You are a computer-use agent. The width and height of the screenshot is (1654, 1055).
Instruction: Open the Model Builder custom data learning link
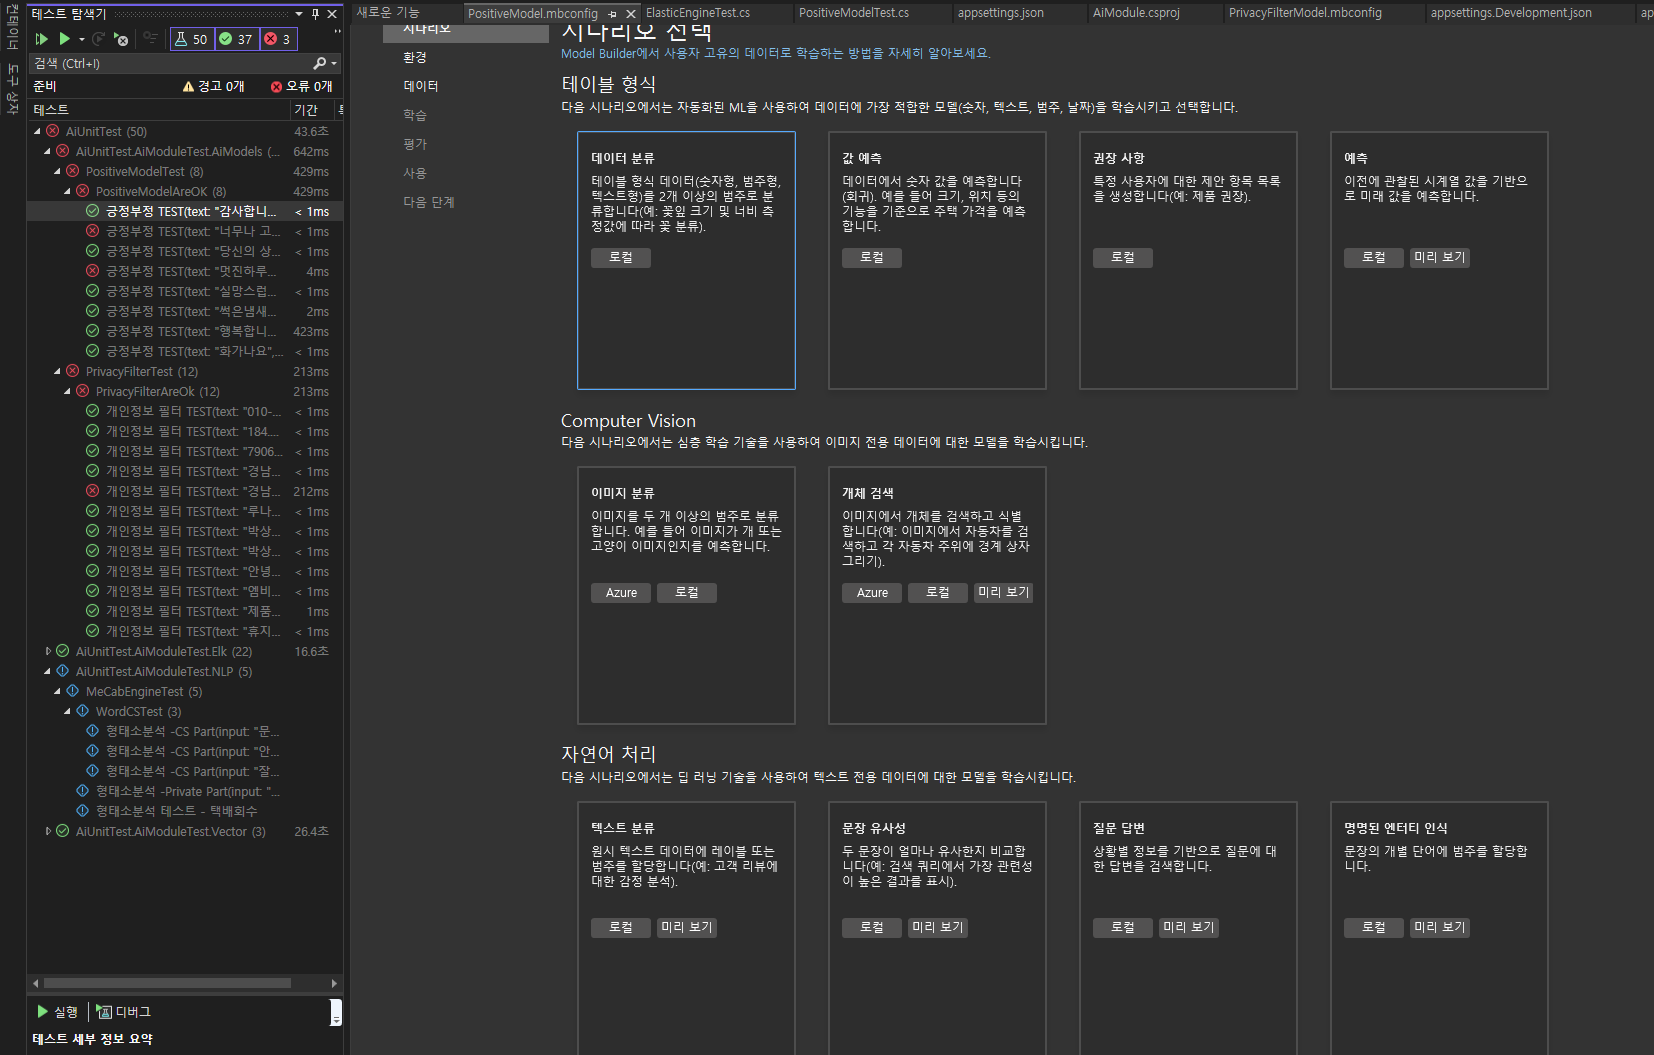[775, 53]
